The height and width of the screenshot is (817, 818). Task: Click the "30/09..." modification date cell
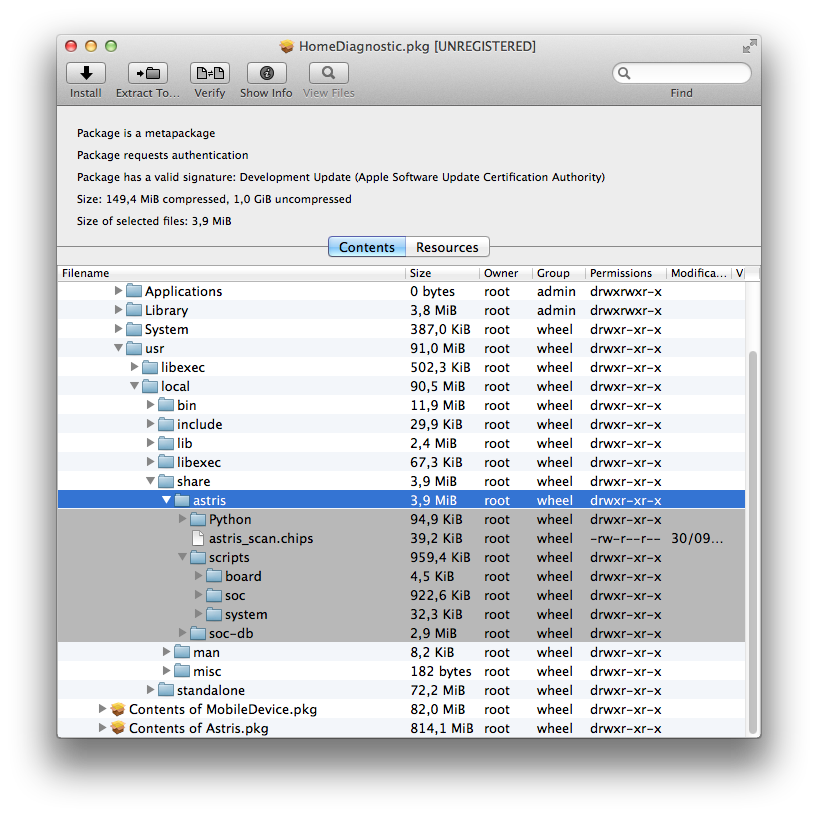(x=697, y=538)
